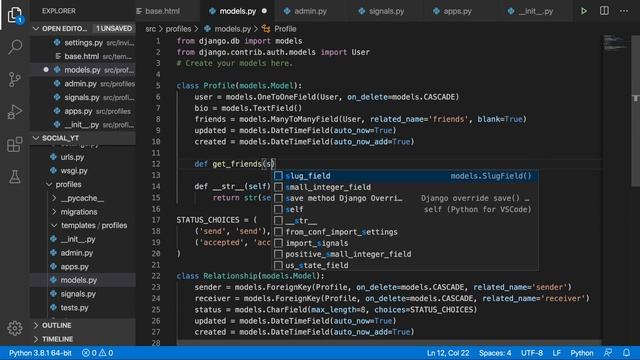The image size is (640, 360).
Task: Open the Testing flask view
Action: (15, 177)
